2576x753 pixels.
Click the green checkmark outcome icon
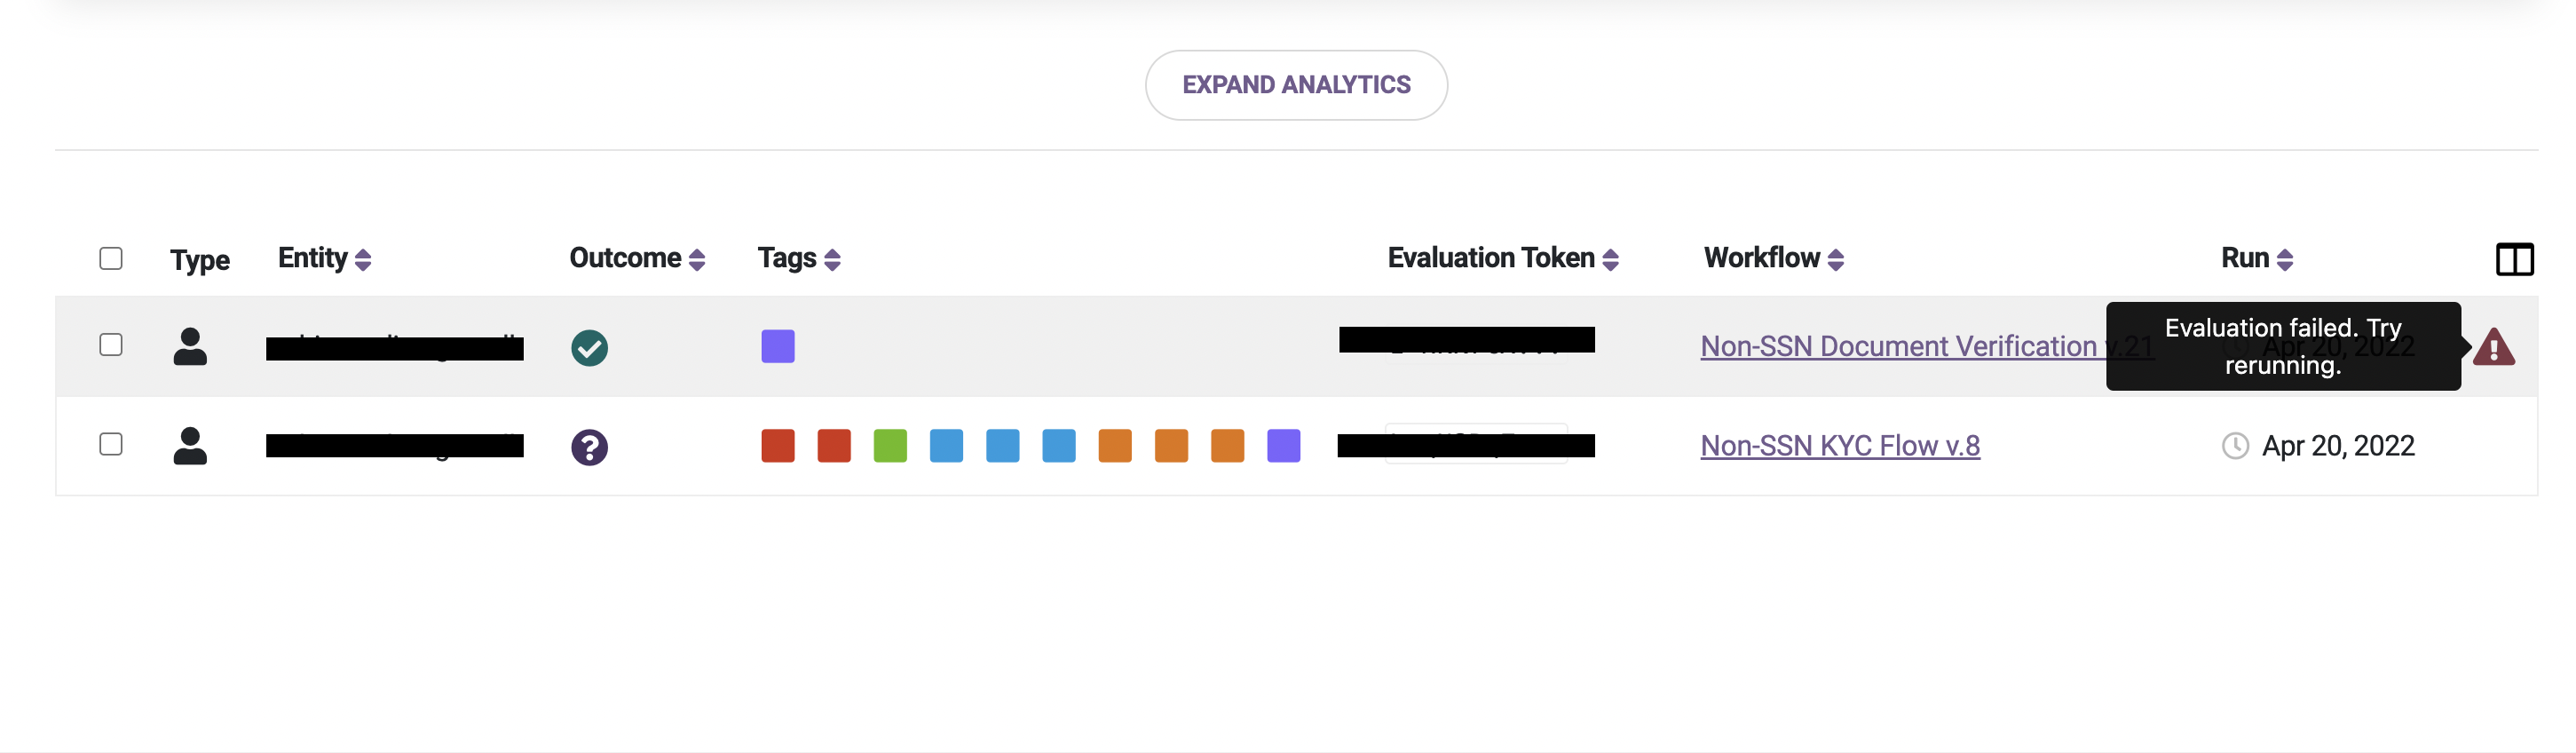[x=589, y=348]
